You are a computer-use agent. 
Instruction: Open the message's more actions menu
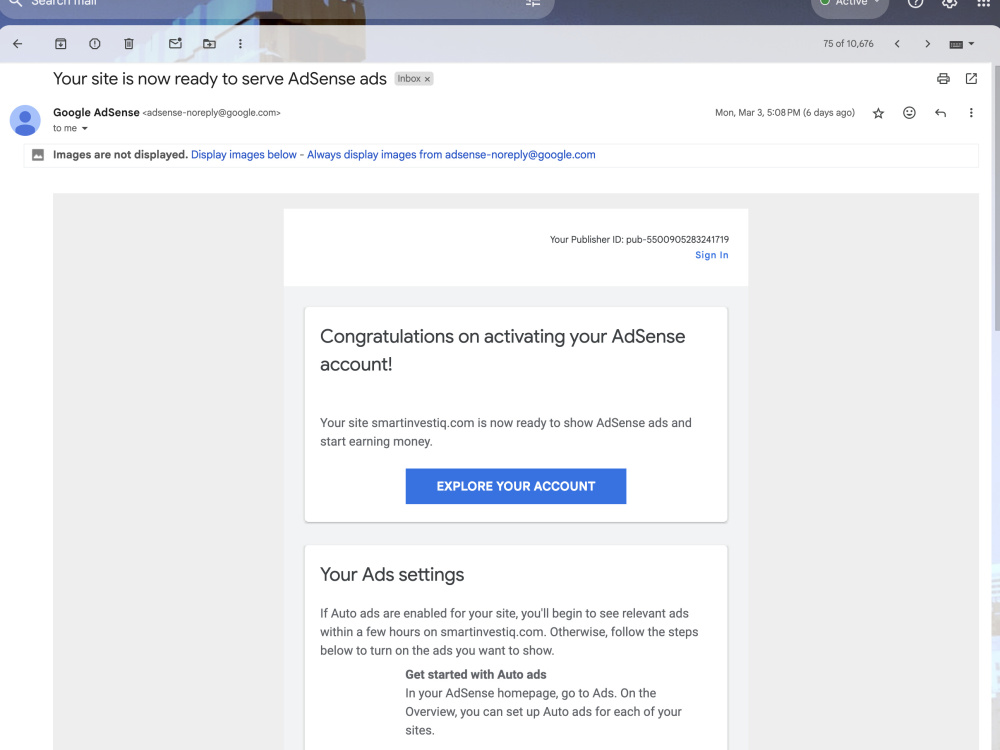tap(971, 113)
